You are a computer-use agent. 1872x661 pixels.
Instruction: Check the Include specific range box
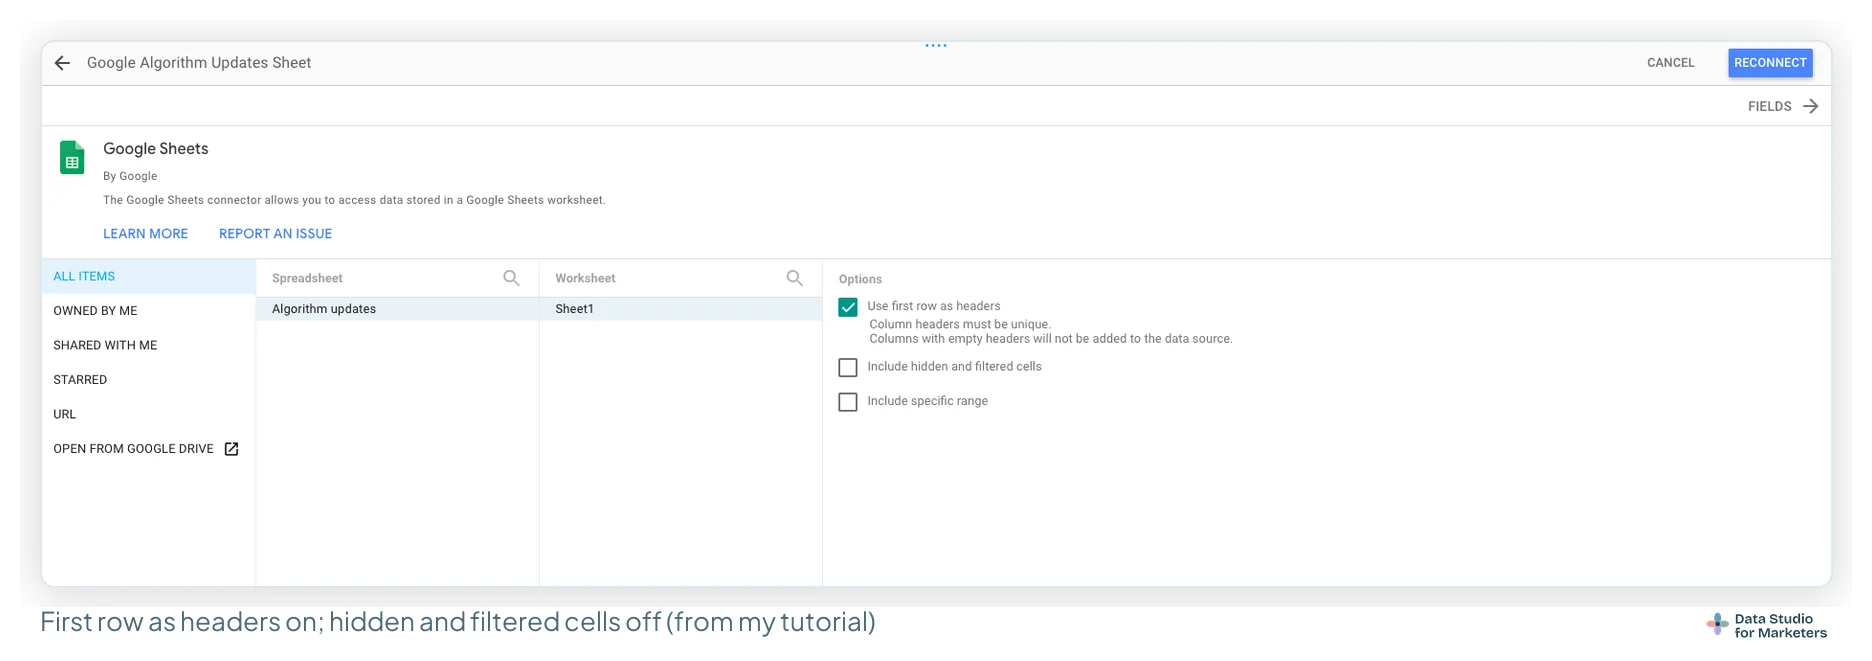coord(848,402)
